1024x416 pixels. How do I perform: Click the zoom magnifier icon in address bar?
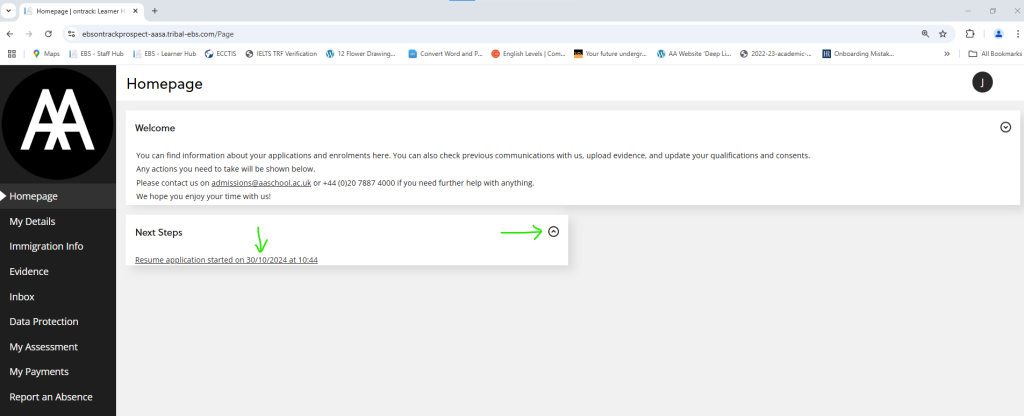(925, 34)
